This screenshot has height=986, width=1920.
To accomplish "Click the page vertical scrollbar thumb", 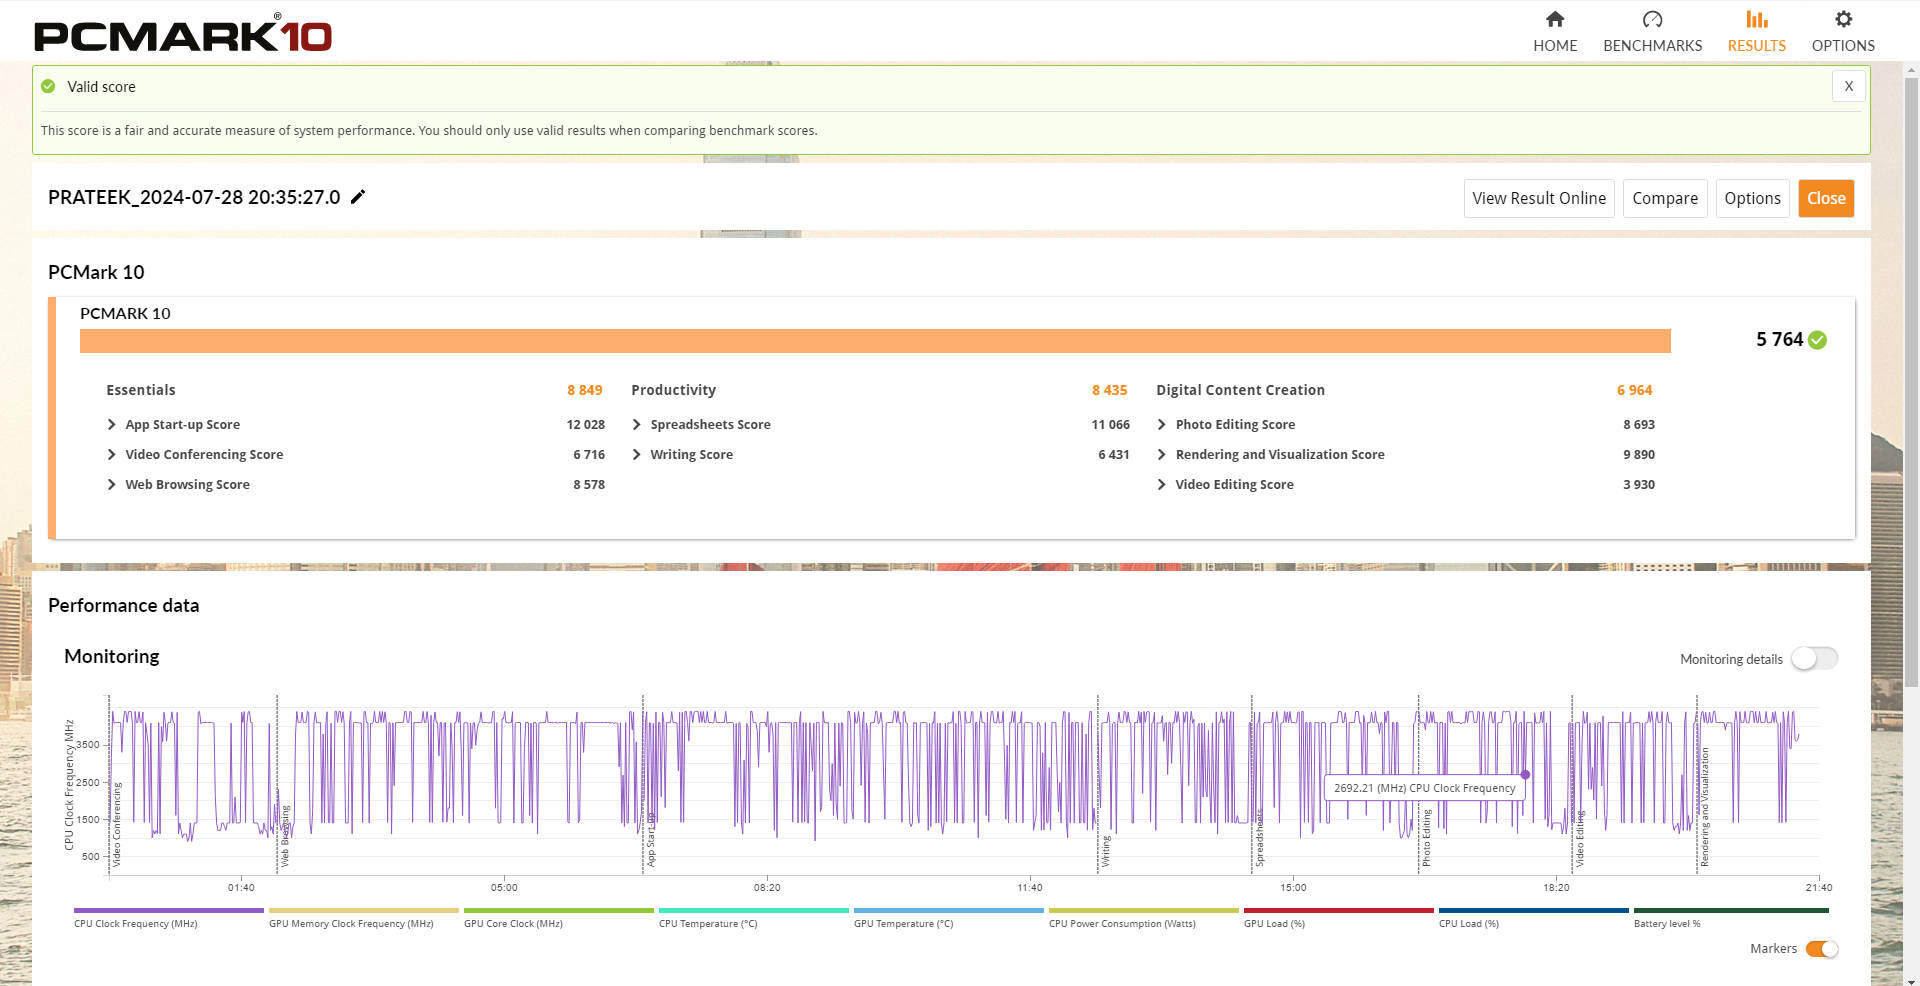I will click(1912, 380).
